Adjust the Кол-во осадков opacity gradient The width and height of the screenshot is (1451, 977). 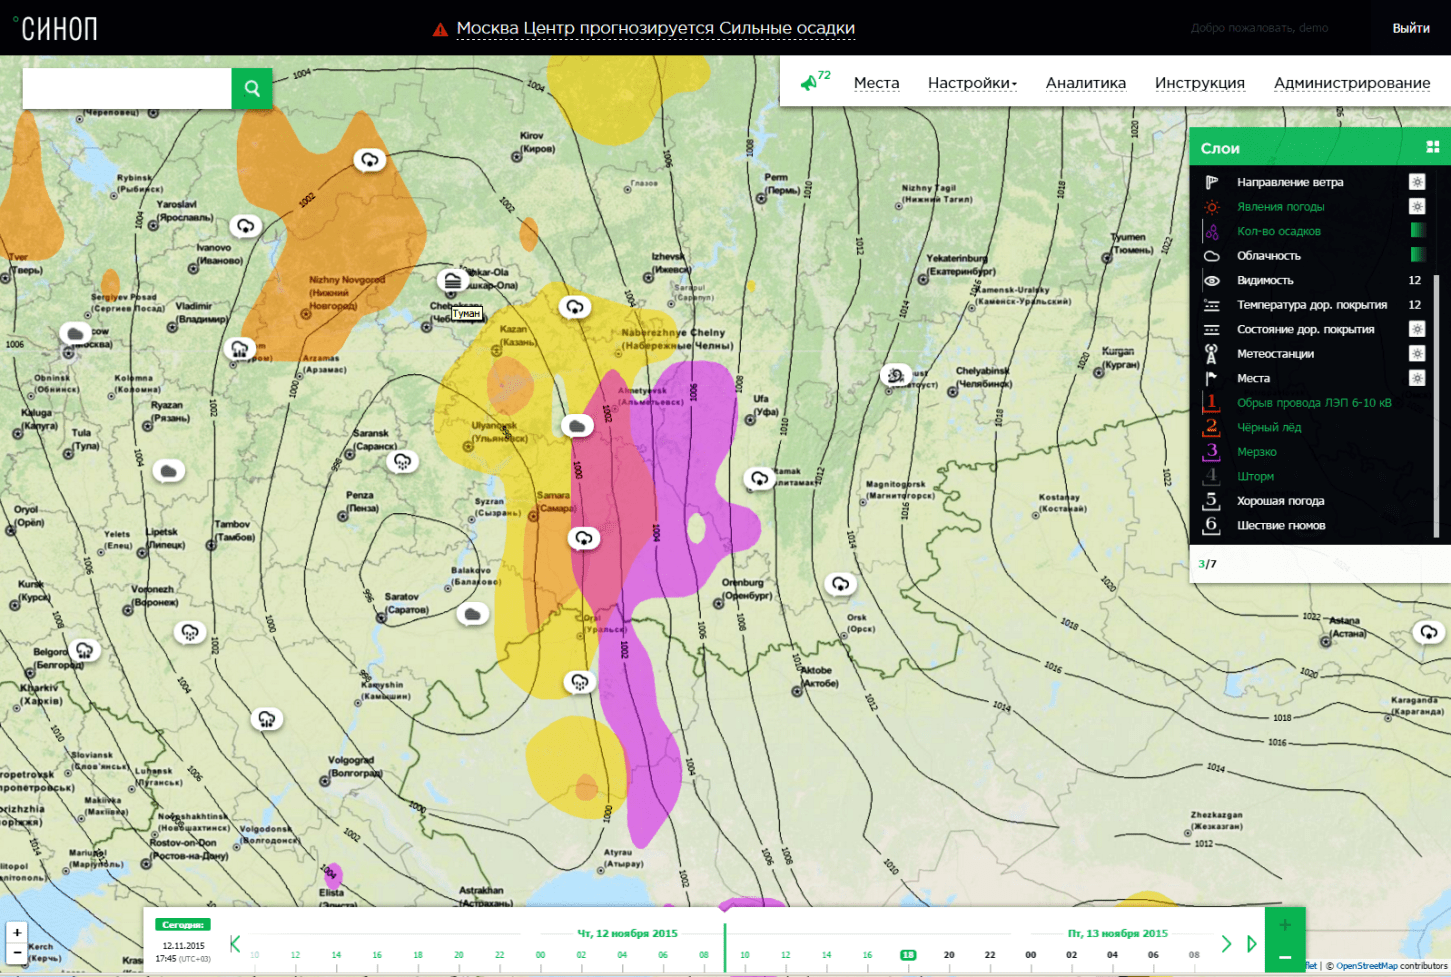click(x=1417, y=231)
